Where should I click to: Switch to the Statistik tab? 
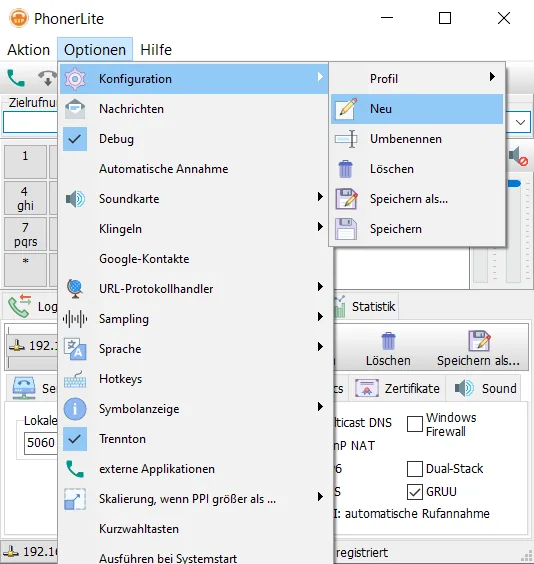click(366, 306)
